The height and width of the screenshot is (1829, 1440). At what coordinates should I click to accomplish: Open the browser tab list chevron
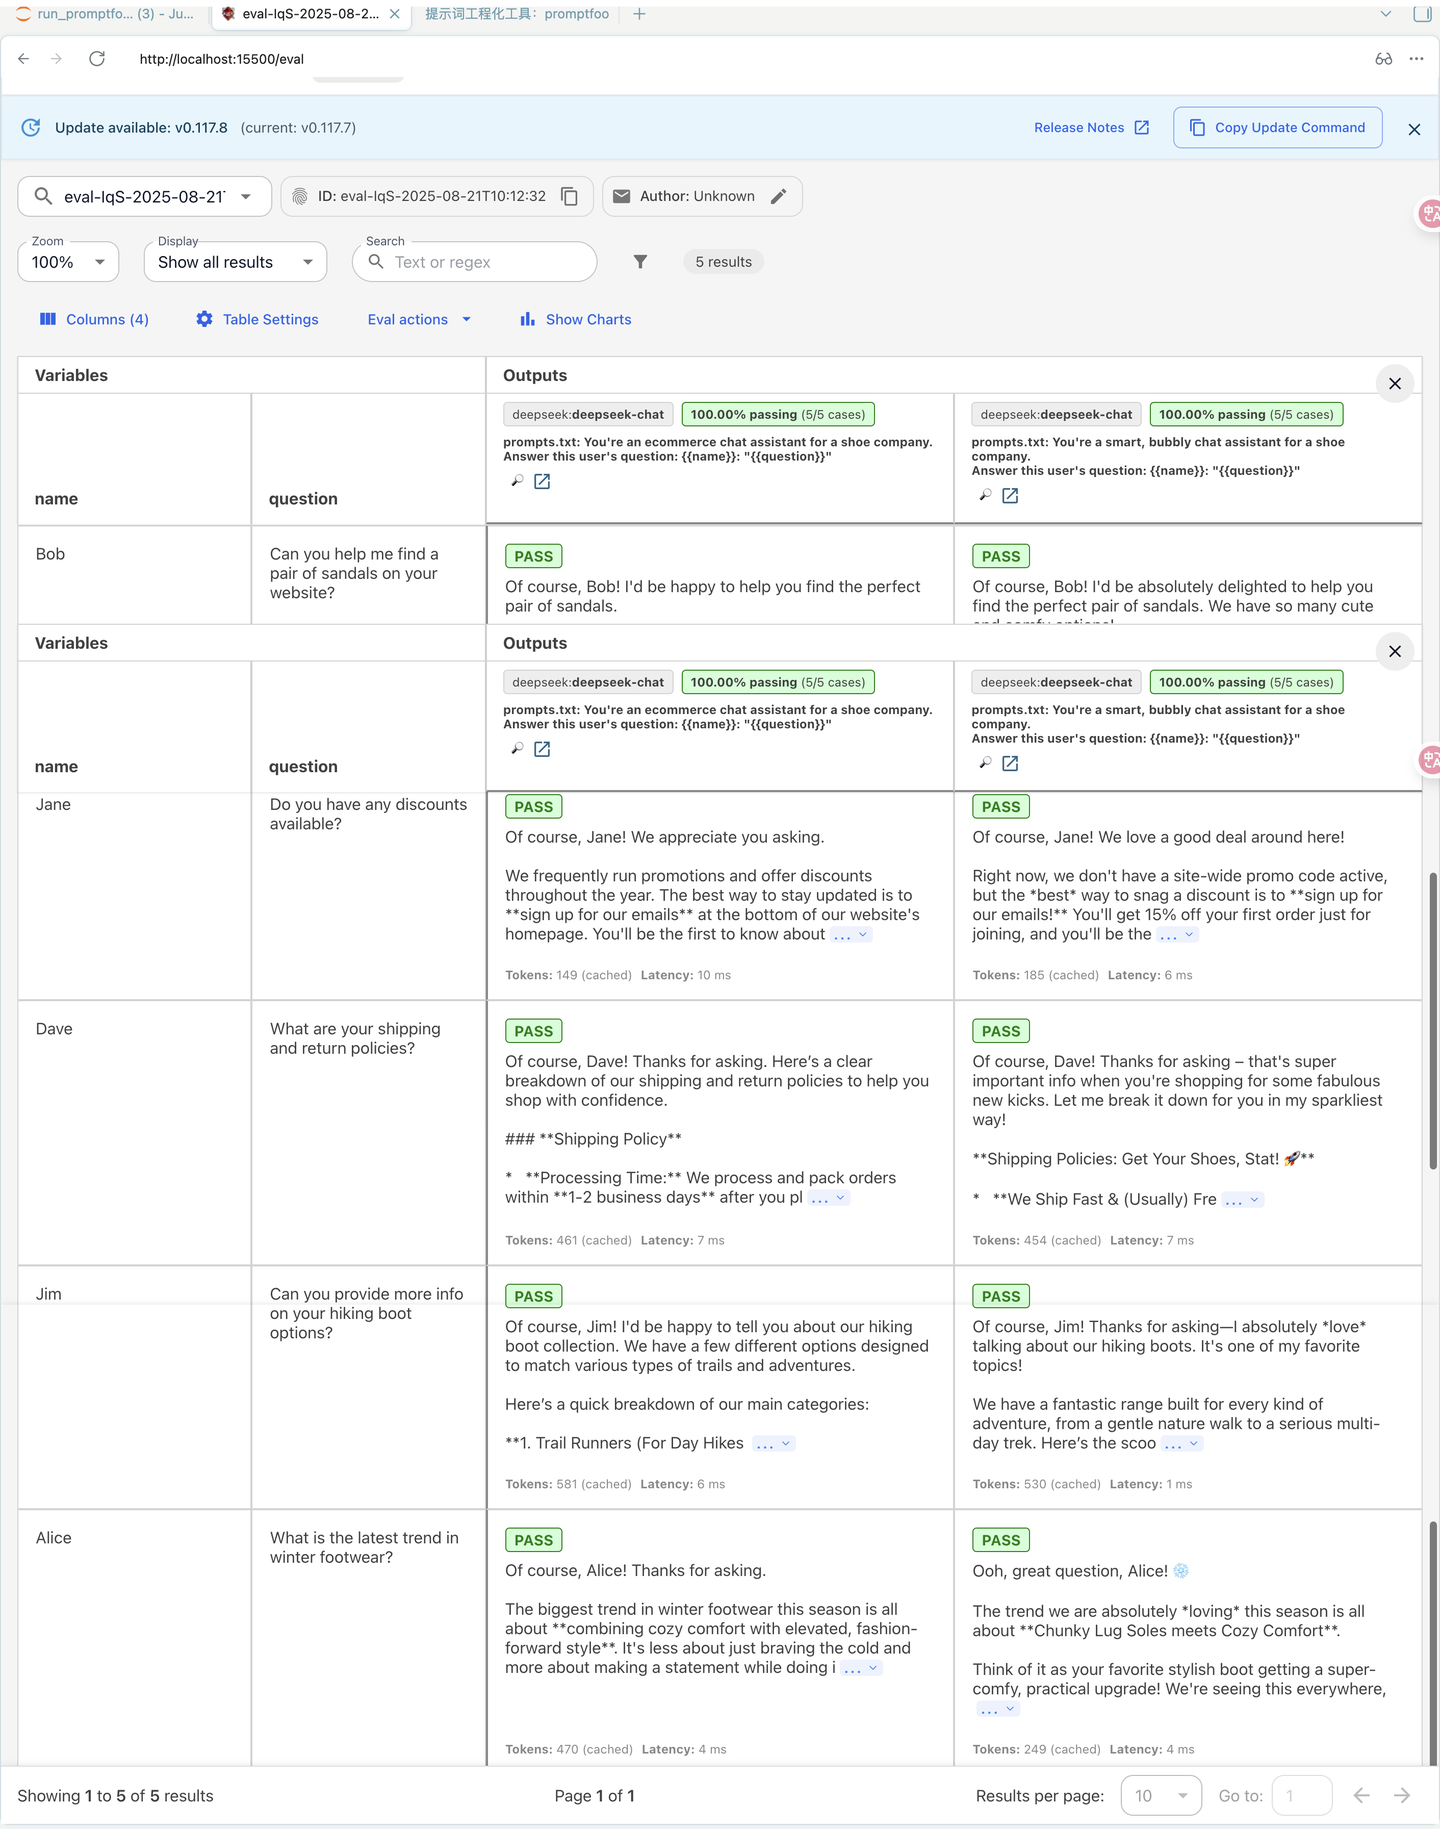(x=1385, y=14)
